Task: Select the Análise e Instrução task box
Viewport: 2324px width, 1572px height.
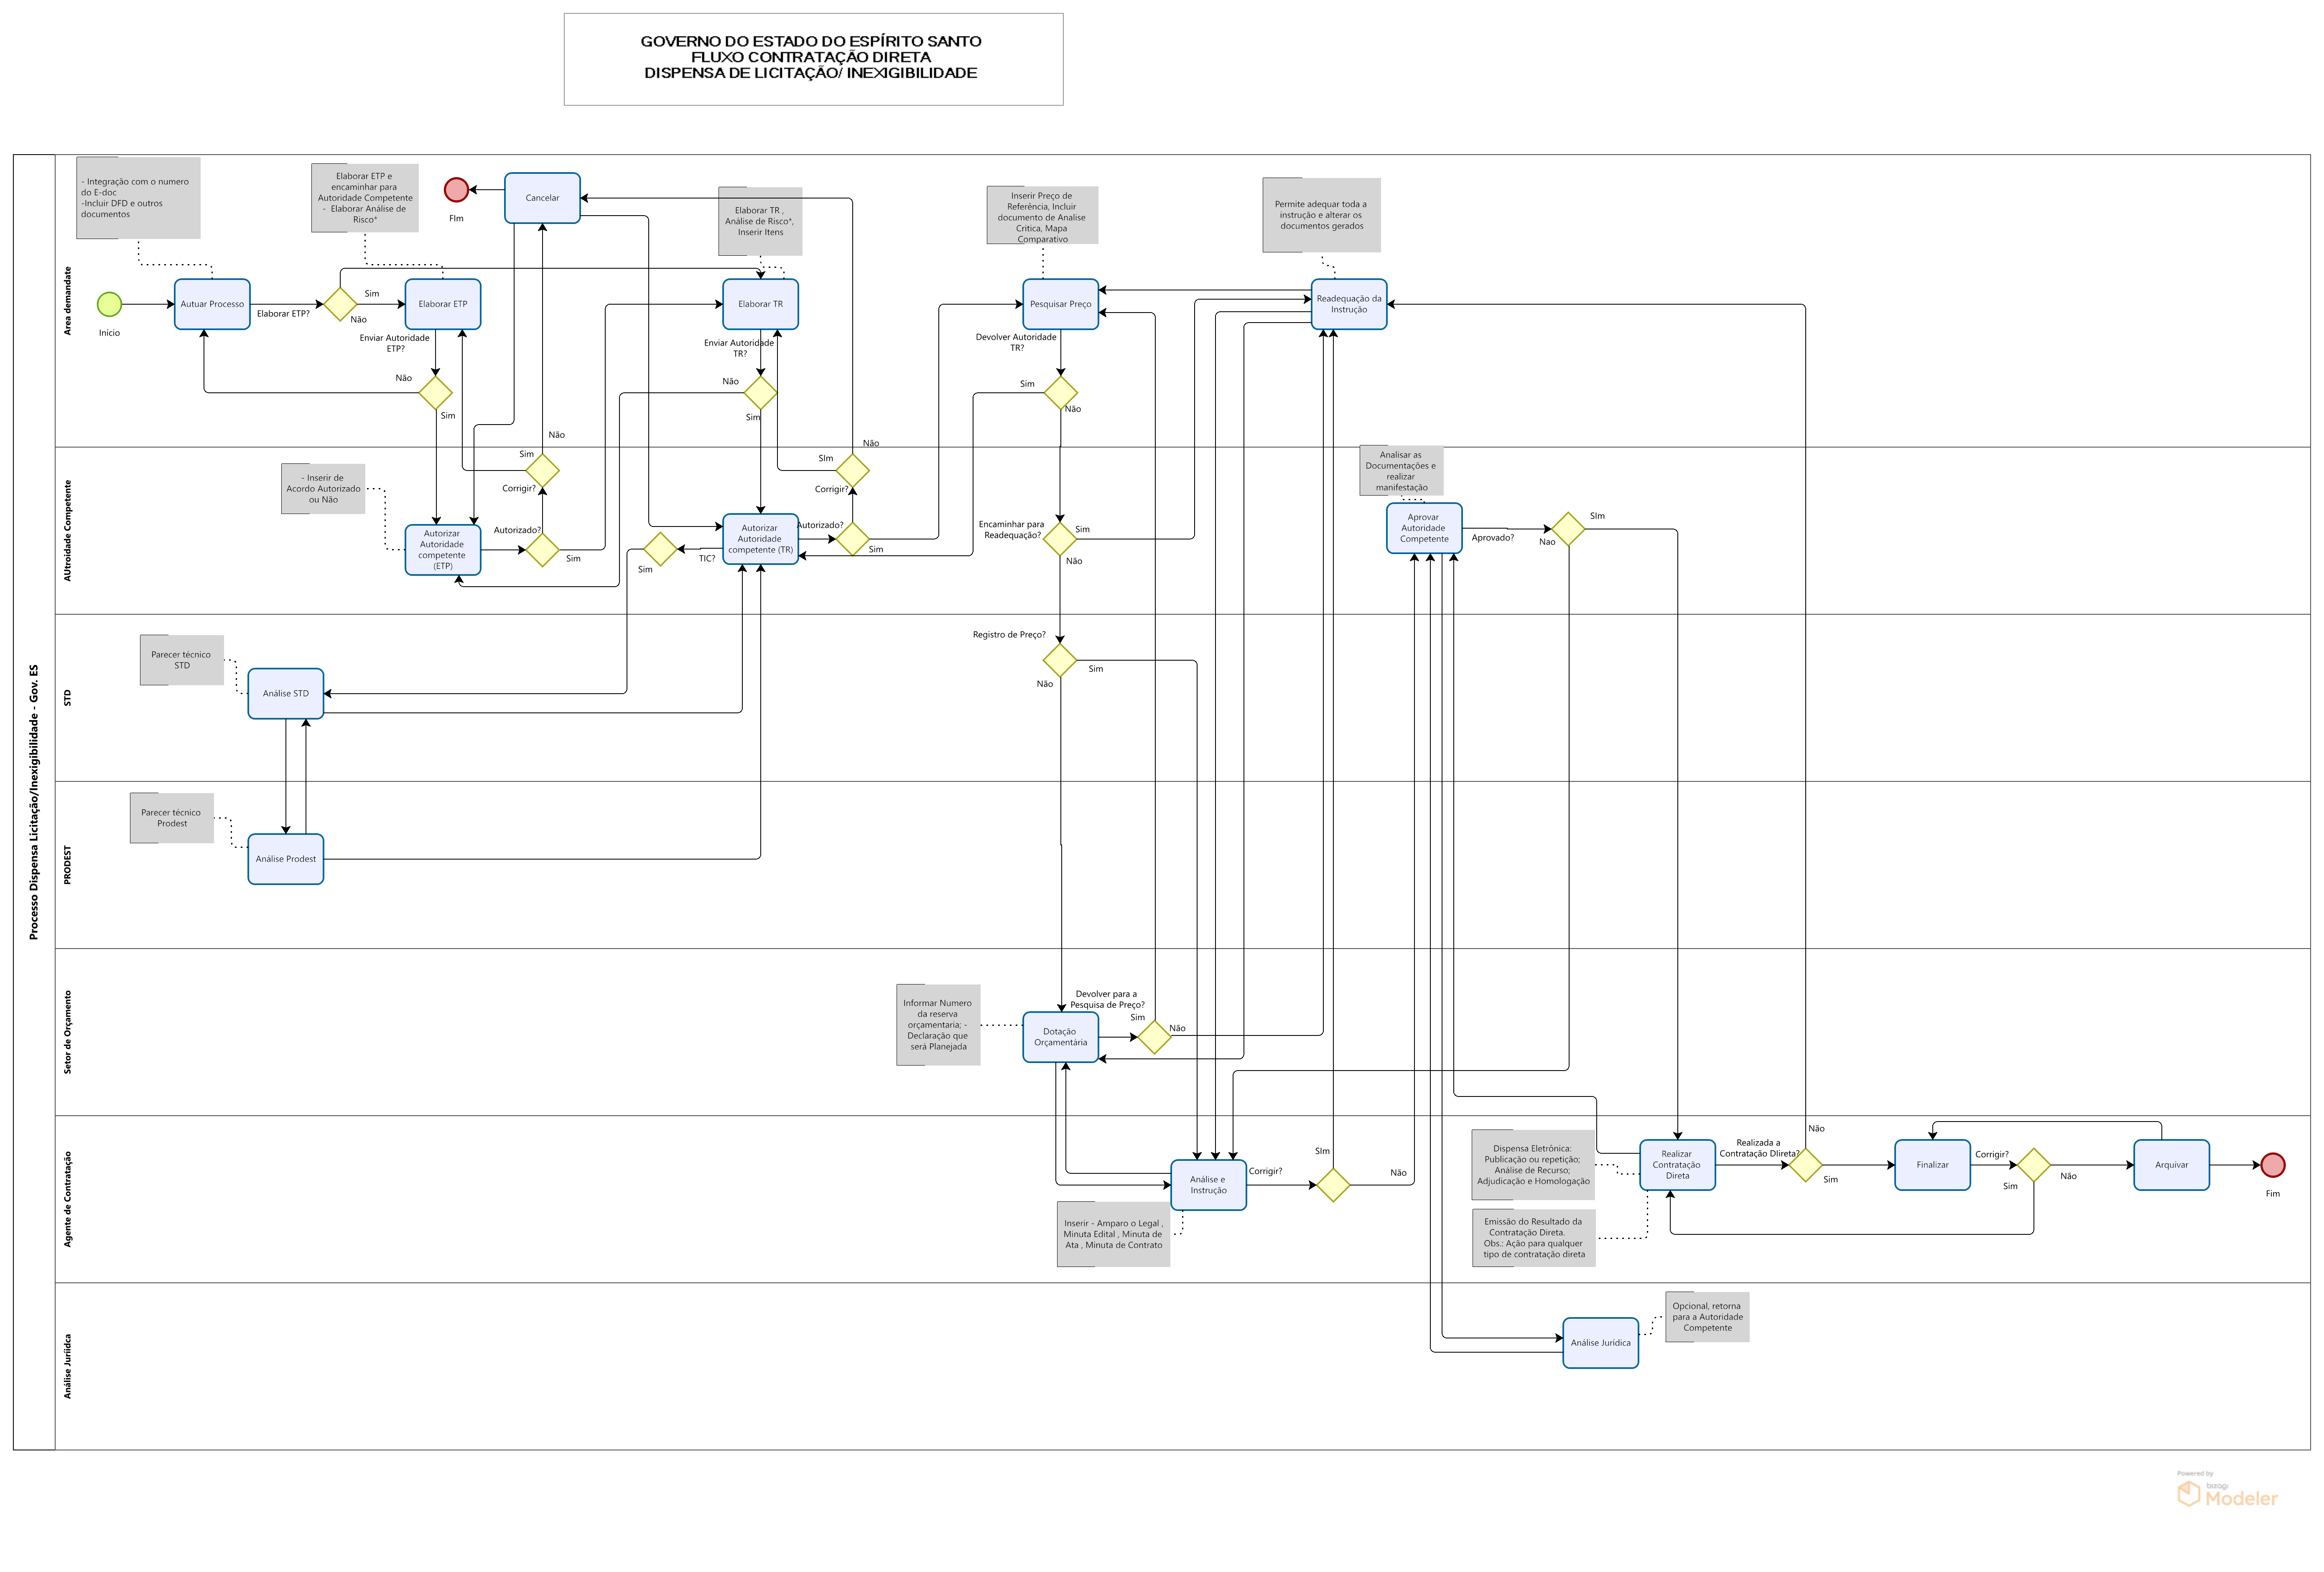Action: click(1208, 1185)
